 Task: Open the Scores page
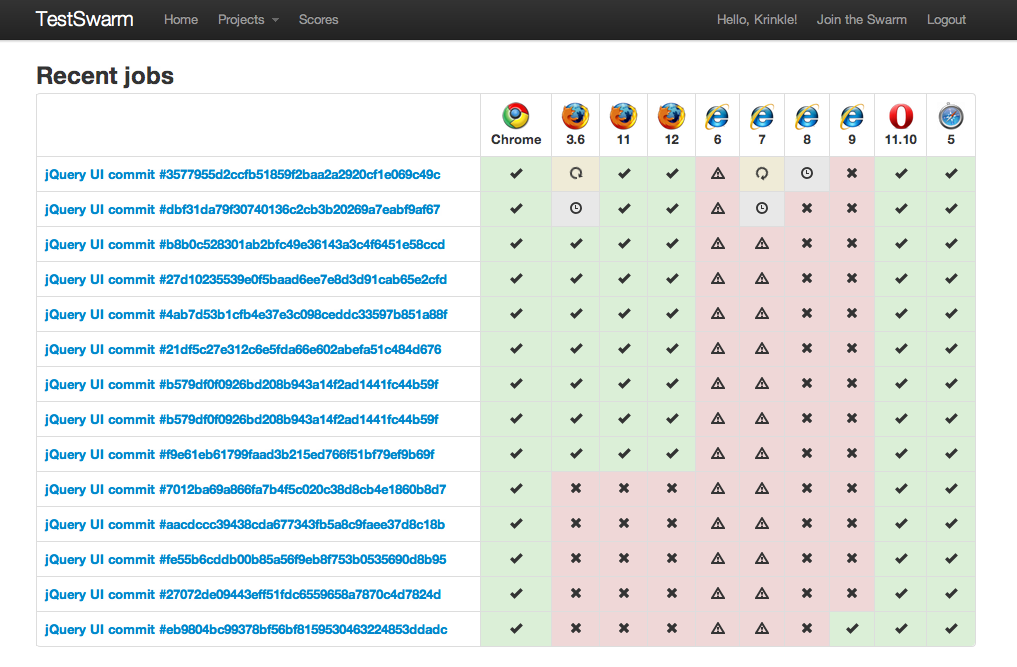[318, 19]
